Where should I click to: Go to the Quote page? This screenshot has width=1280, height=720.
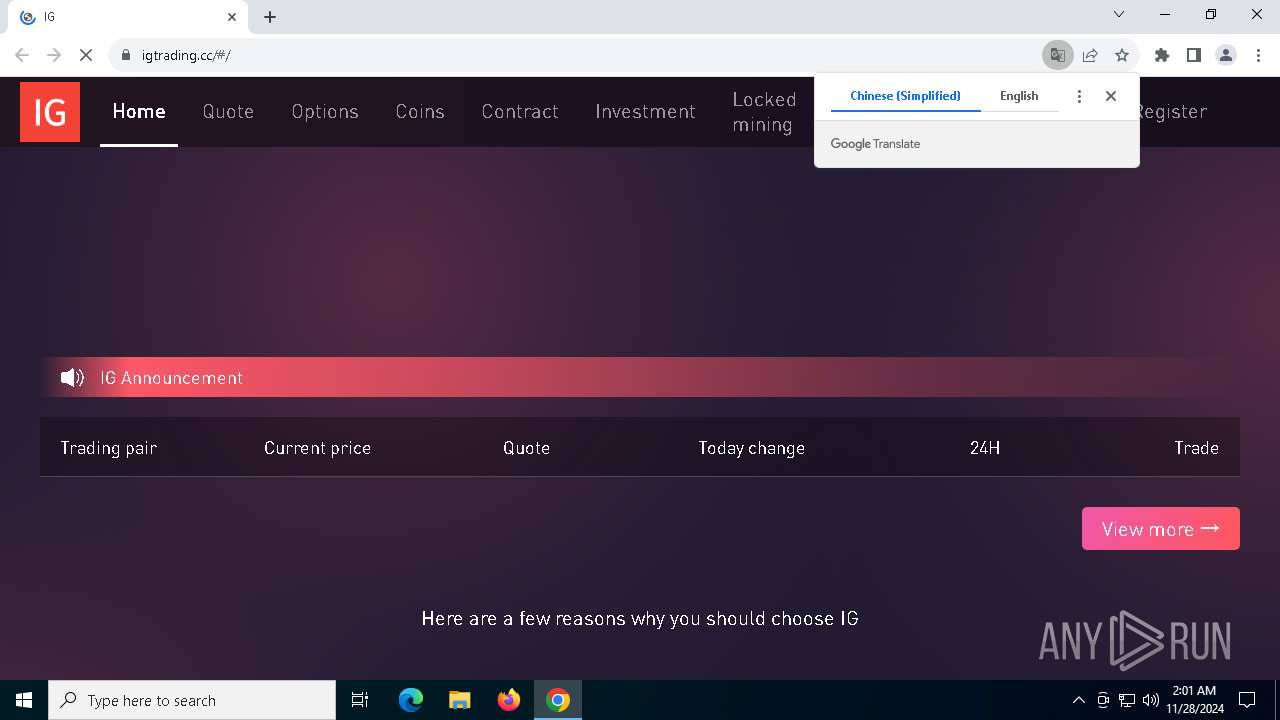coord(228,111)
